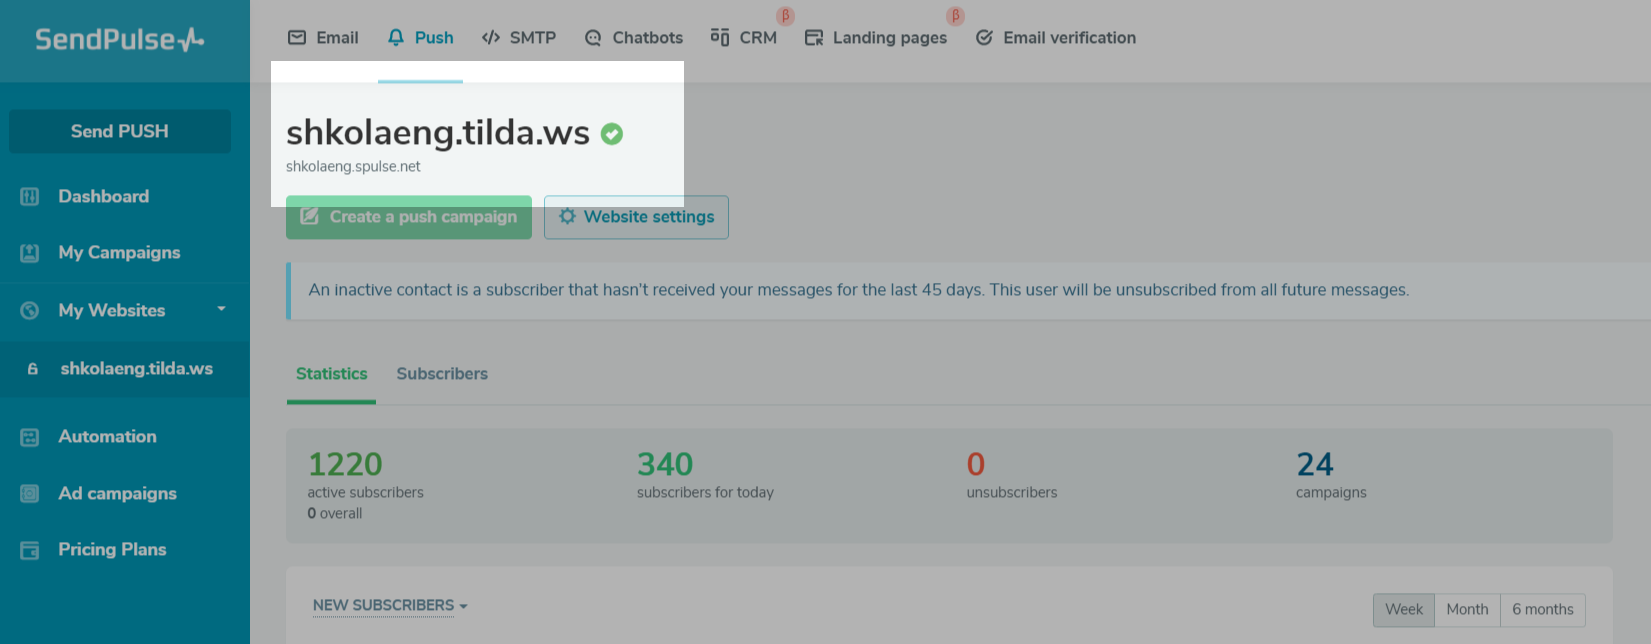Open the NEW SUBSCRIBERS dropdown
Image resolution: width=1651 pixels, height=644 pixels.
coord(390,606)
